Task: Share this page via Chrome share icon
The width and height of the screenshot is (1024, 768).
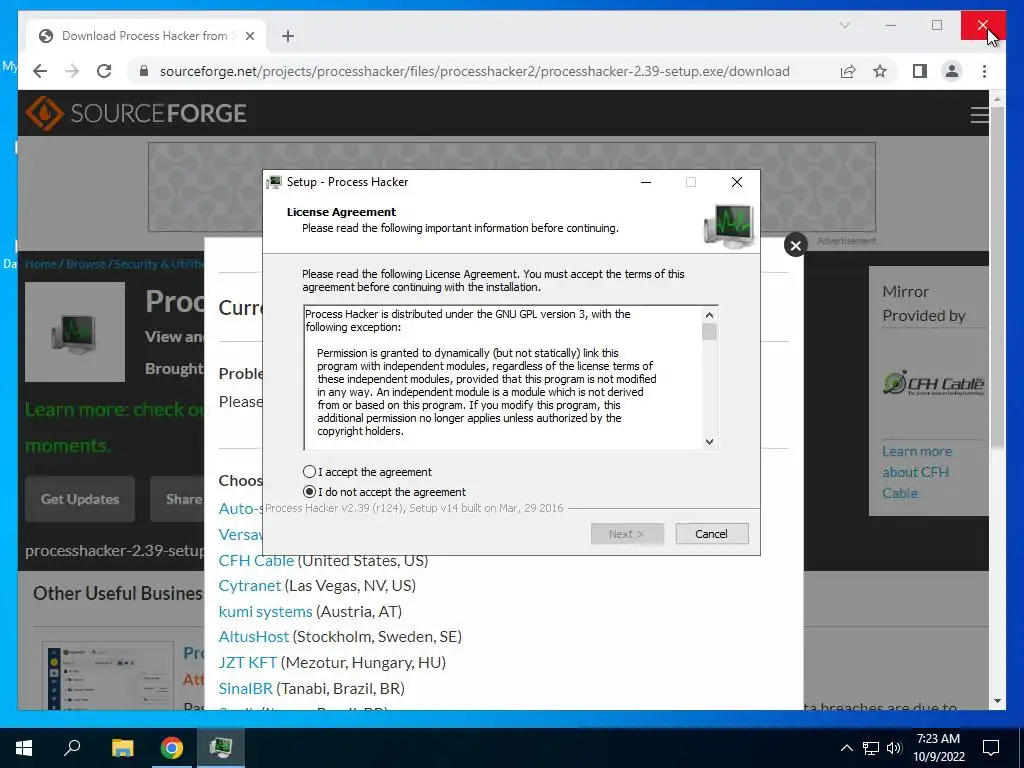Action: point(848,71)
